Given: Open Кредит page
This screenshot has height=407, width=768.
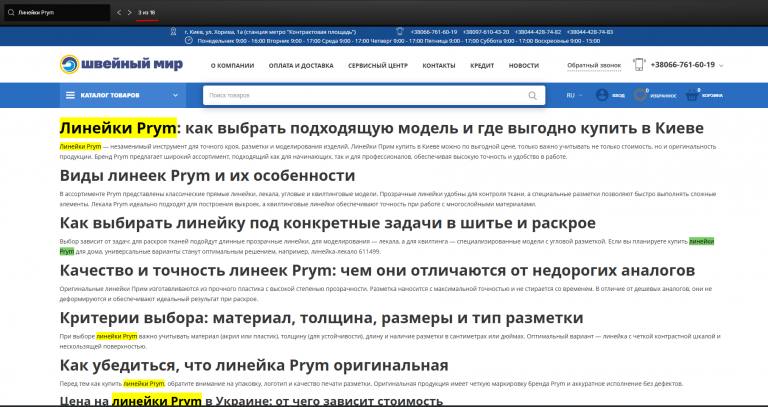Looking at the screenshot, I should click(x=482, y=66).
